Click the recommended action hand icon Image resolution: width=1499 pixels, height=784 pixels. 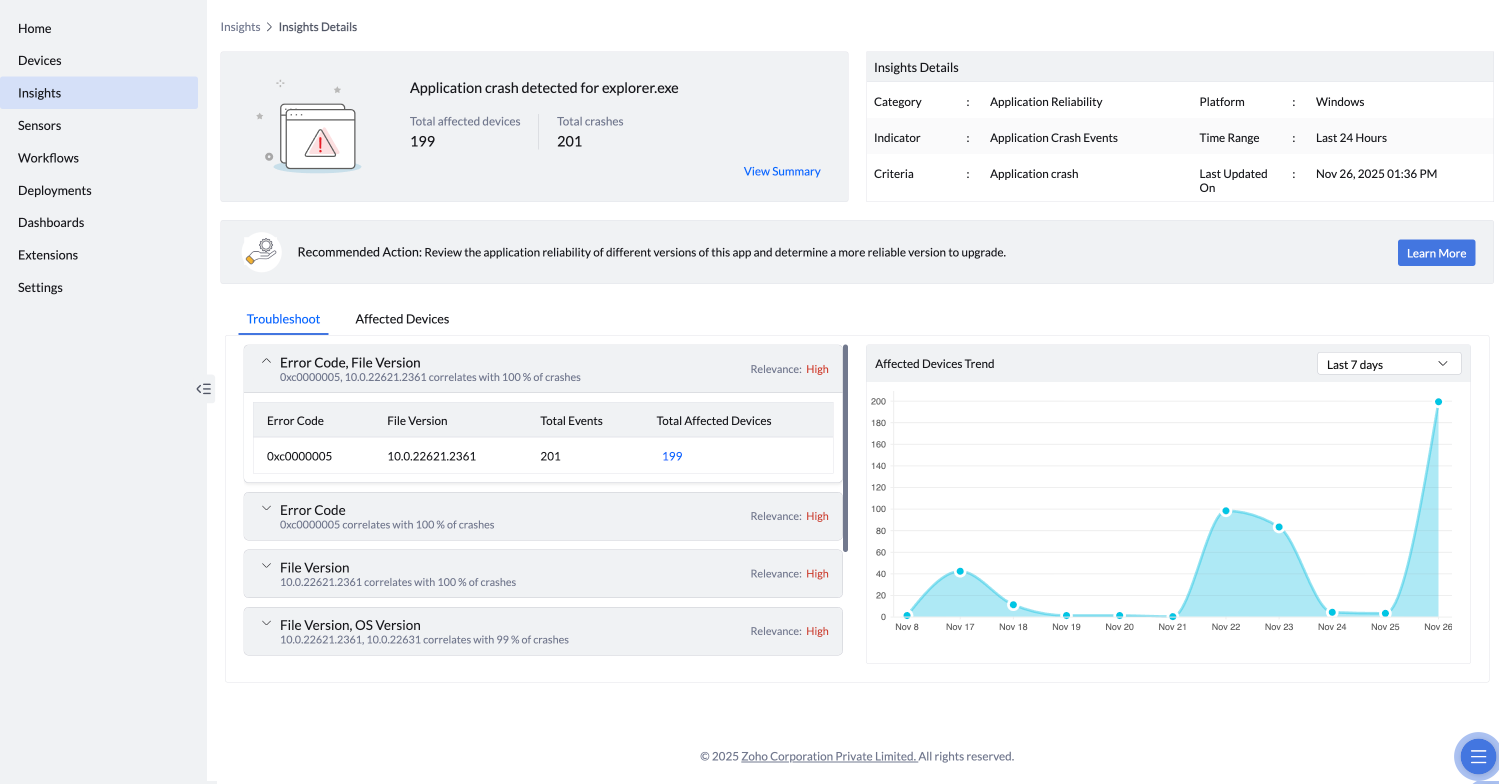262,252
